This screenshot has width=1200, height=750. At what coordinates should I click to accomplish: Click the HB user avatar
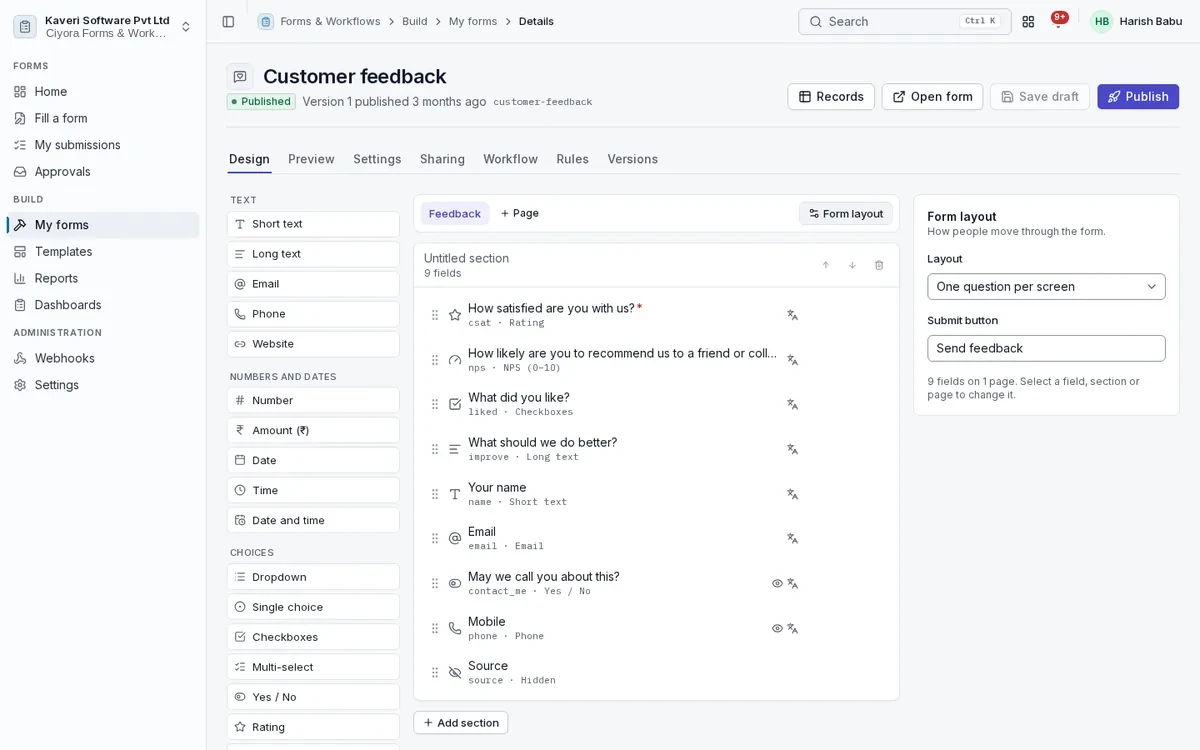pos(1102,21)
